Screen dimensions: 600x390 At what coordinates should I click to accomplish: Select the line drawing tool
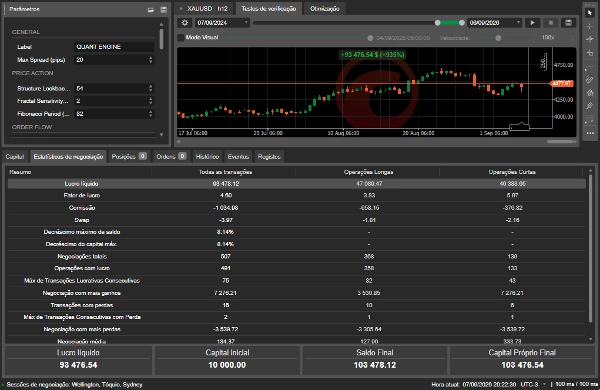pyautogui.click(x=590, y=68)
